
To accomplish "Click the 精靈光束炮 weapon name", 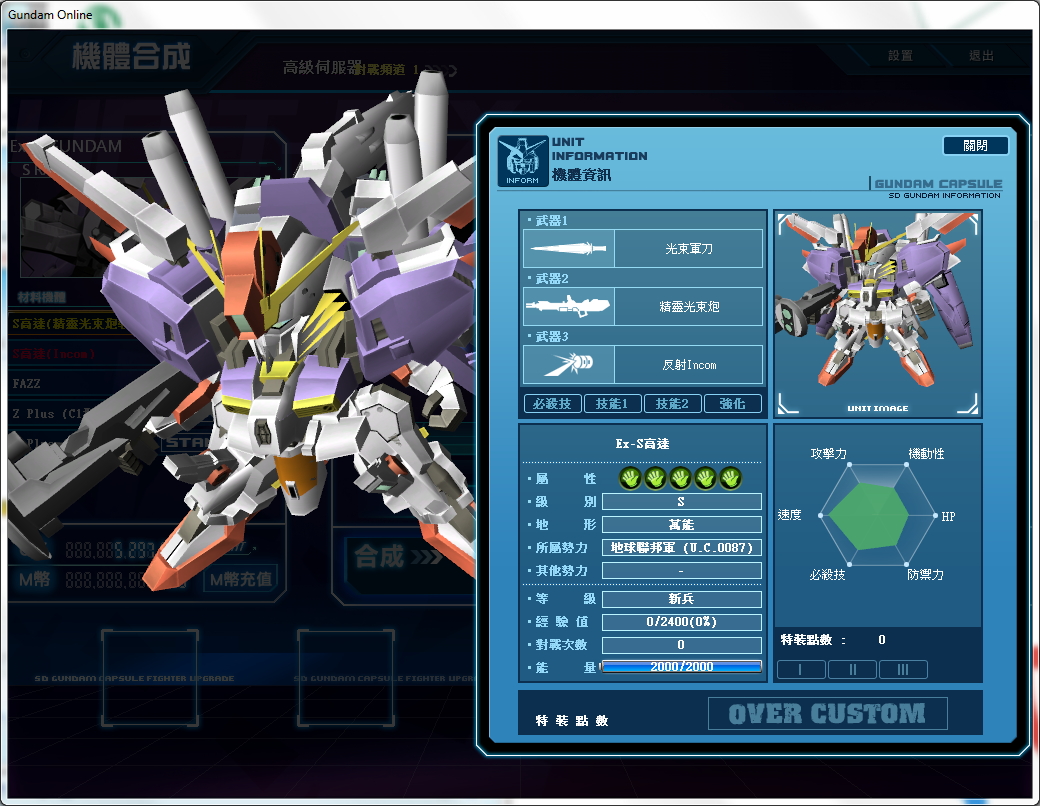I will [688, 306].
